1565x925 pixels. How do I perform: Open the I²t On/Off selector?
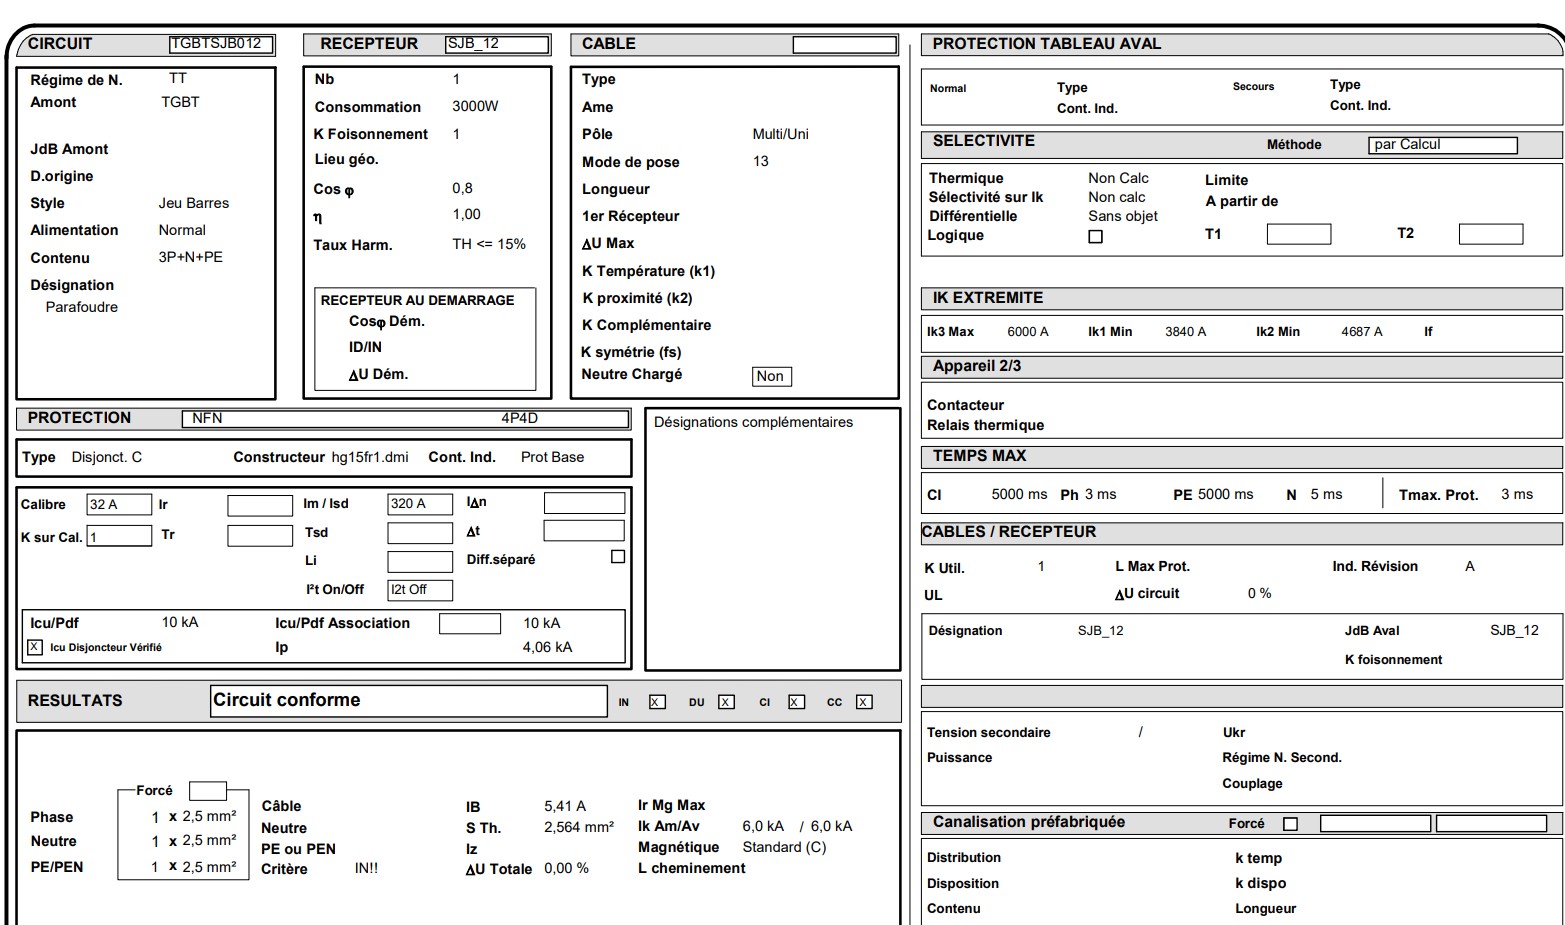(420, 590)
